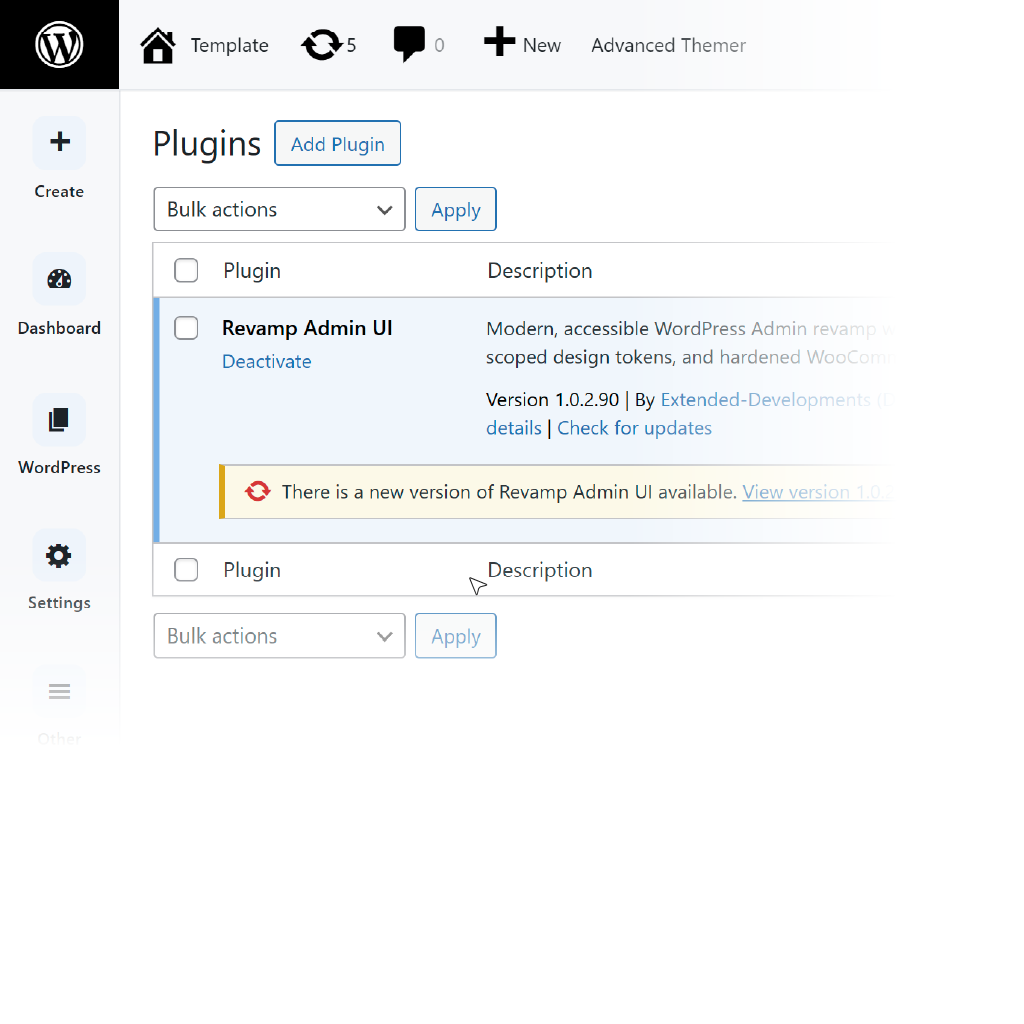This screenshot has height=1024, width=1024.
Task: Click the Add Plugin button
Action: (x=337, y=144)
